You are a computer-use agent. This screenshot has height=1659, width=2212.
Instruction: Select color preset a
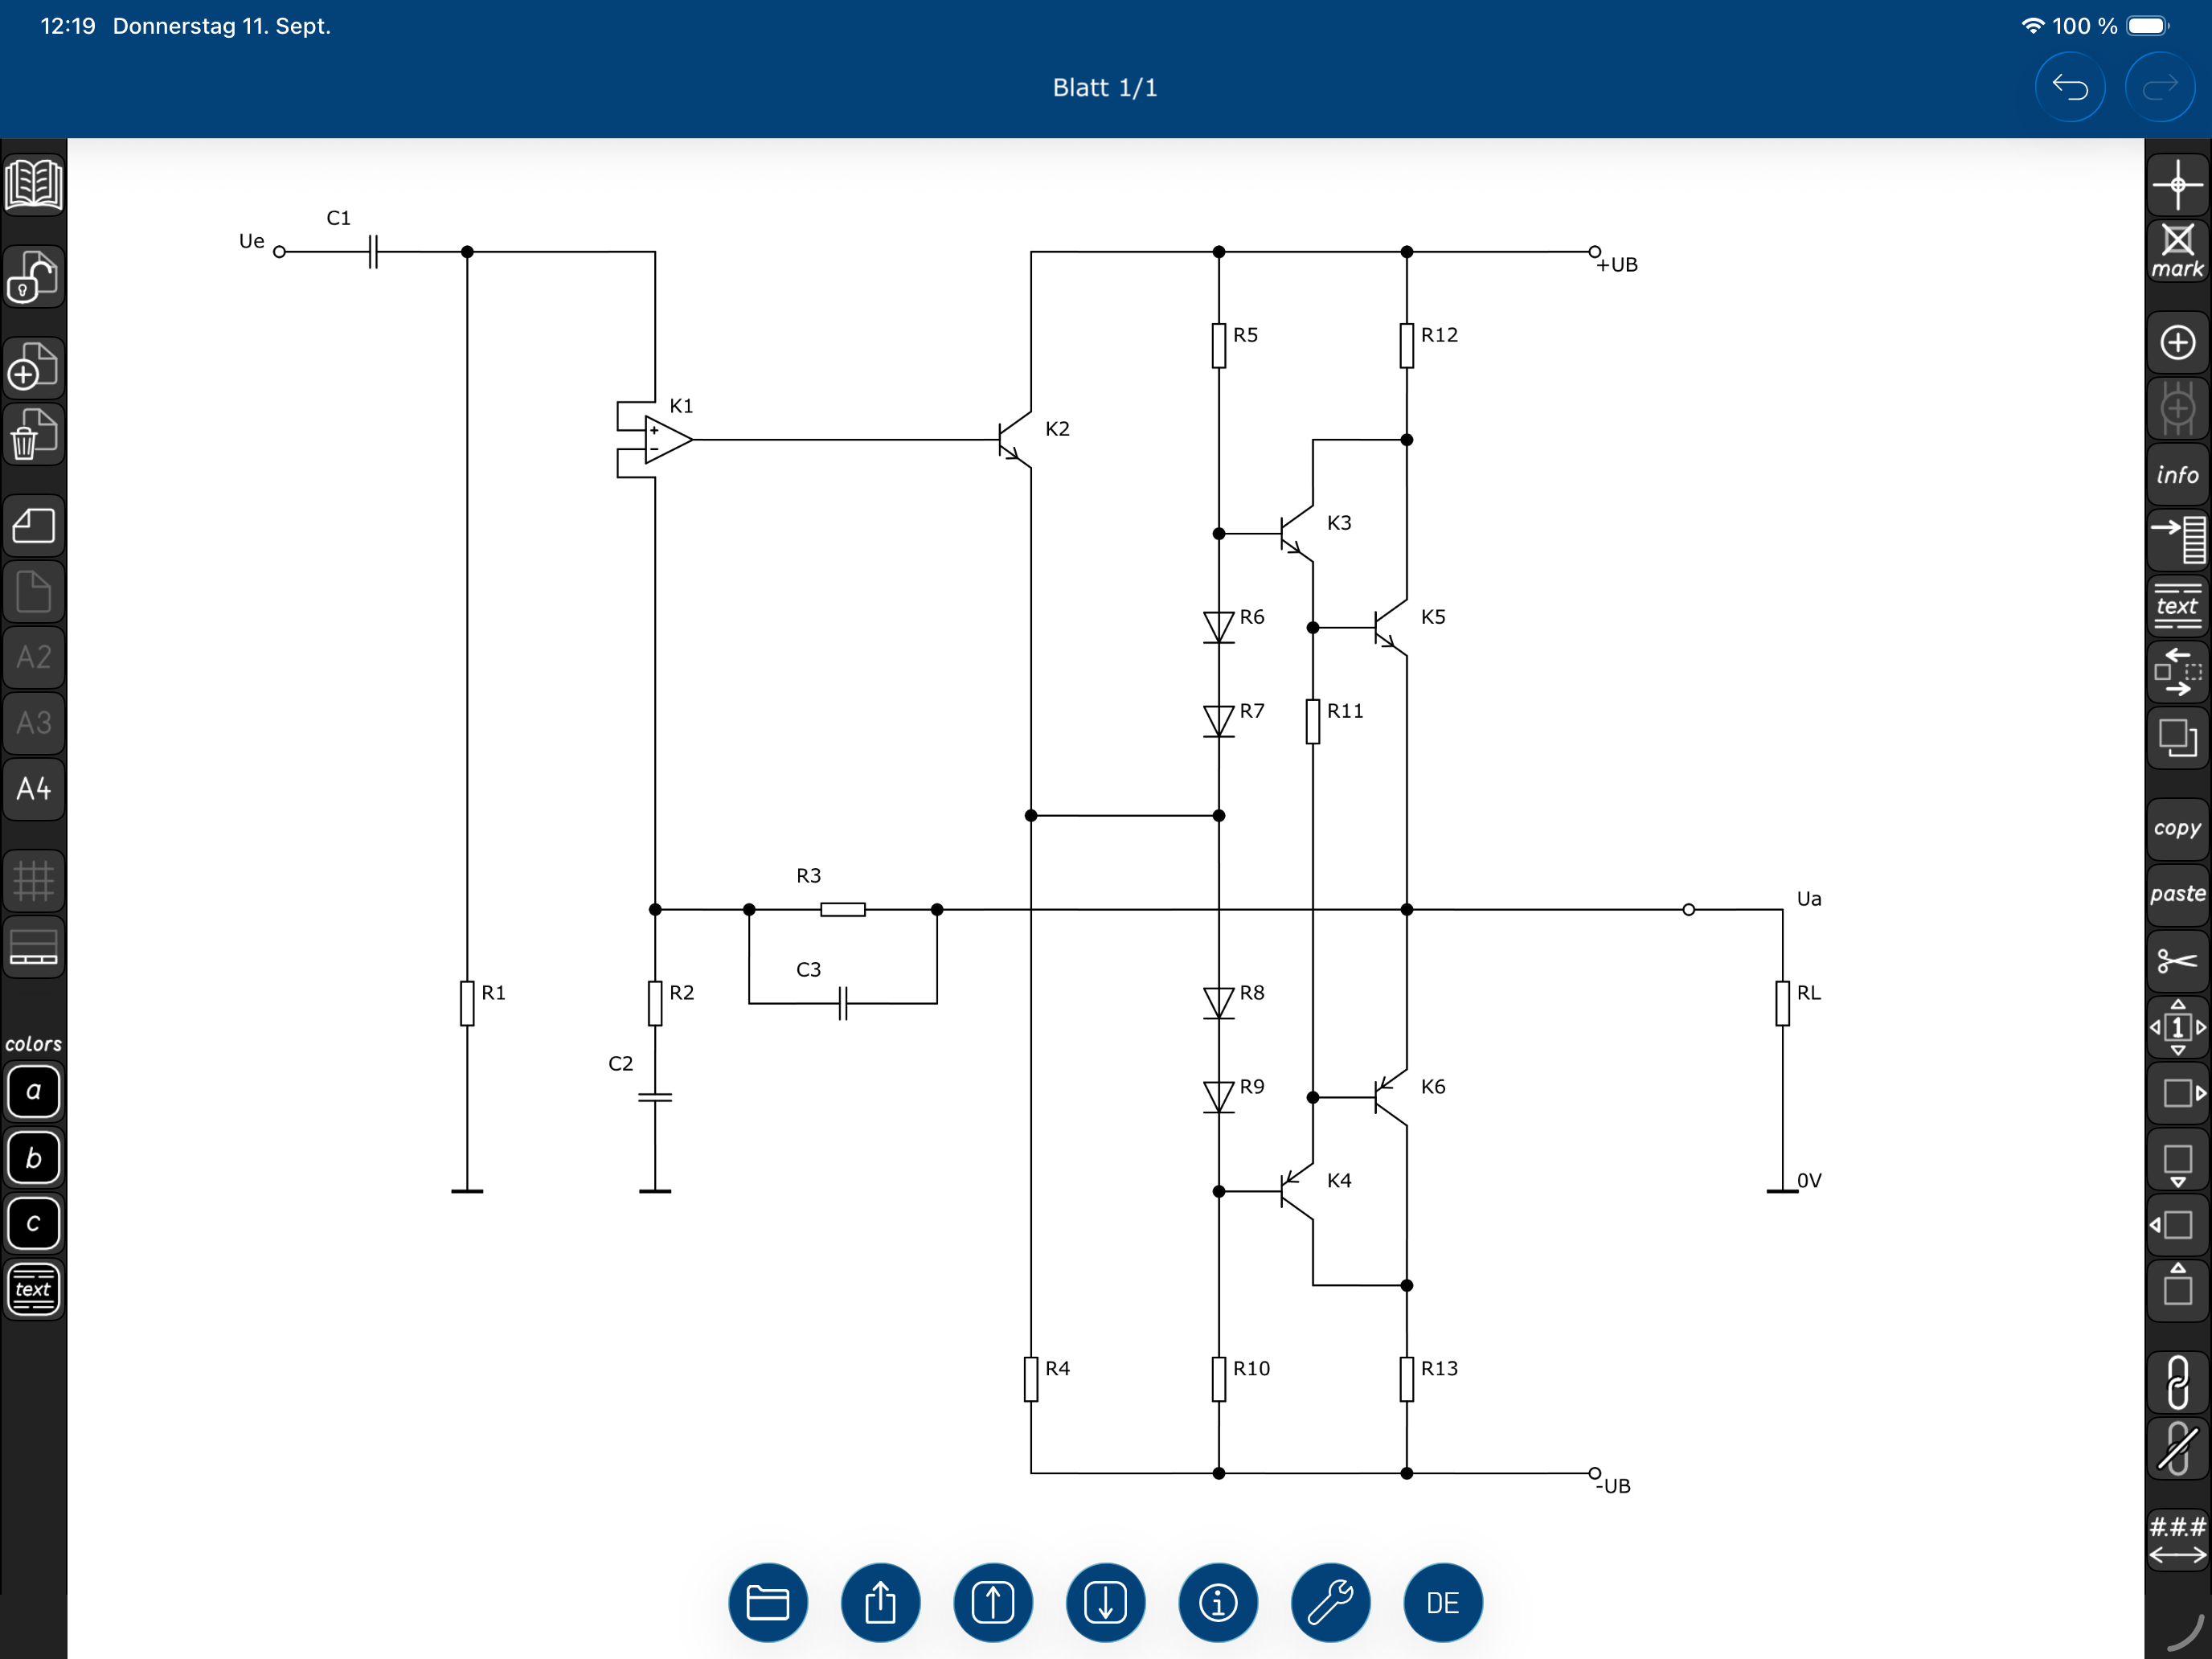coord(34,1091)
